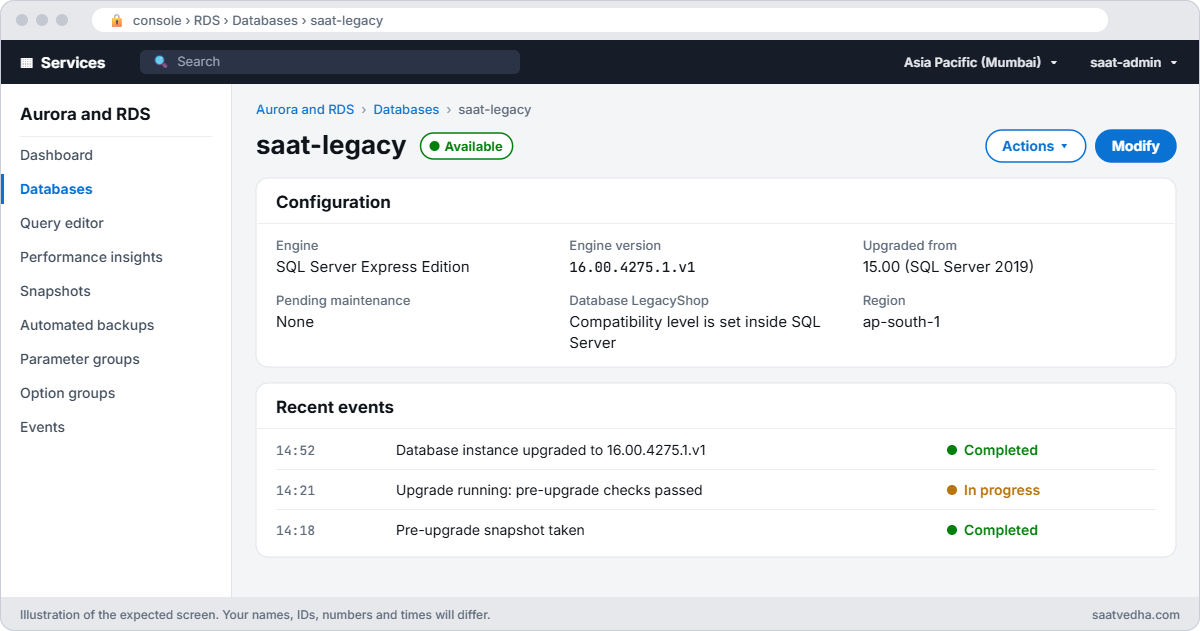Image resolution: width=1200 pixels, height=631 pixels.
Task: Click the 'Database LegacyShop' label
Action: pos(639,300)
